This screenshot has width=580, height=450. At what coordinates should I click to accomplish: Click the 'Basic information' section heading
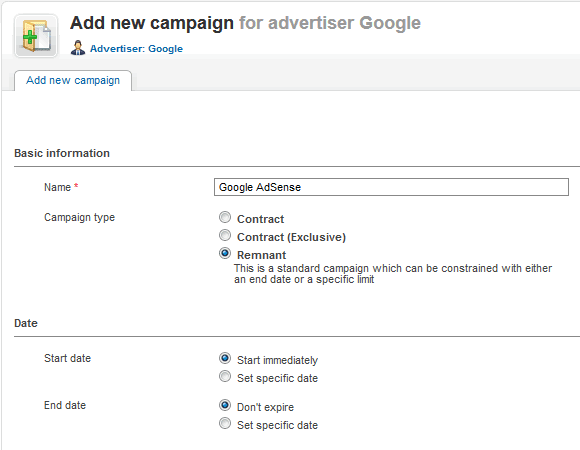(x=62, y=153)
